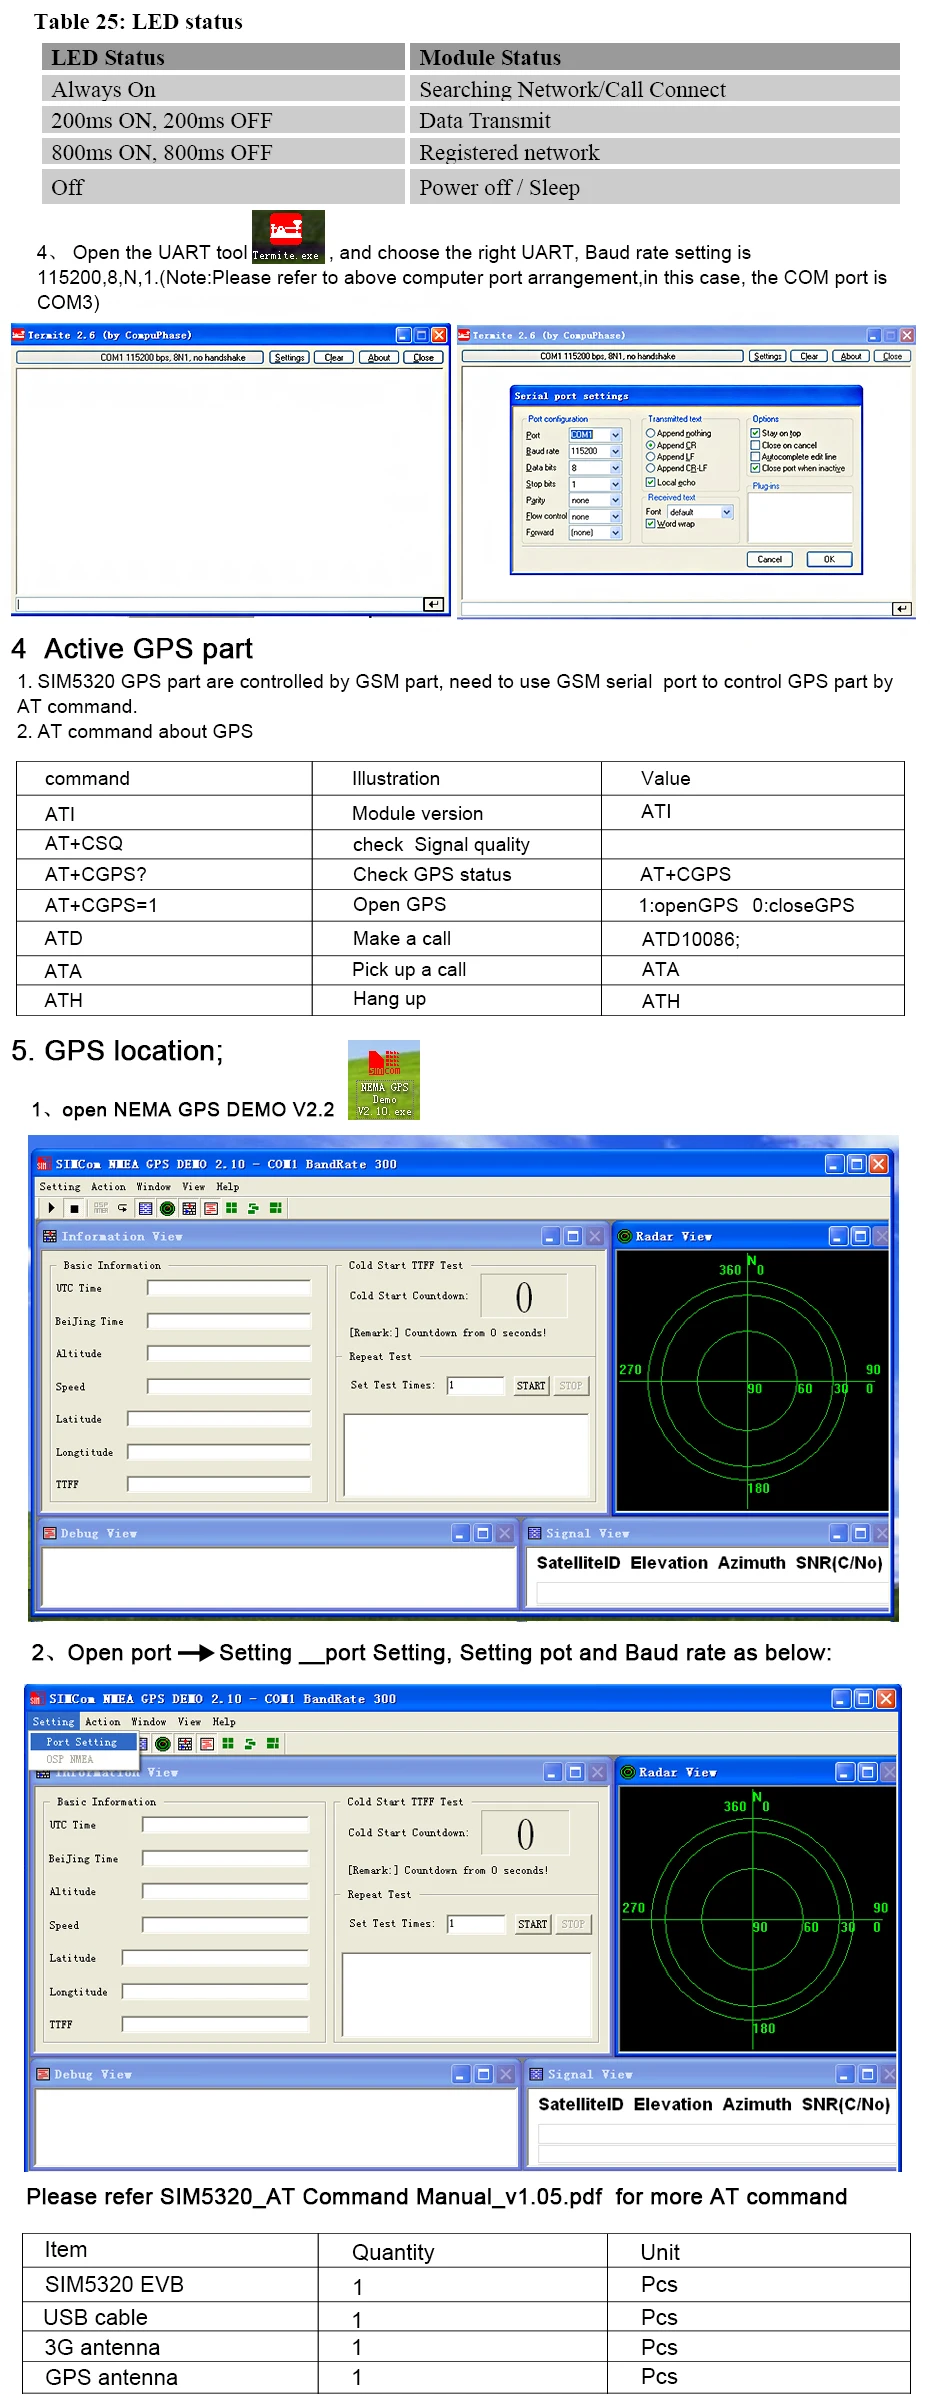930x2408 pixels.
Task: Click the OSP NMEA toolbar icon in the first SIMCom window
Action: [x=101, y=1208]
